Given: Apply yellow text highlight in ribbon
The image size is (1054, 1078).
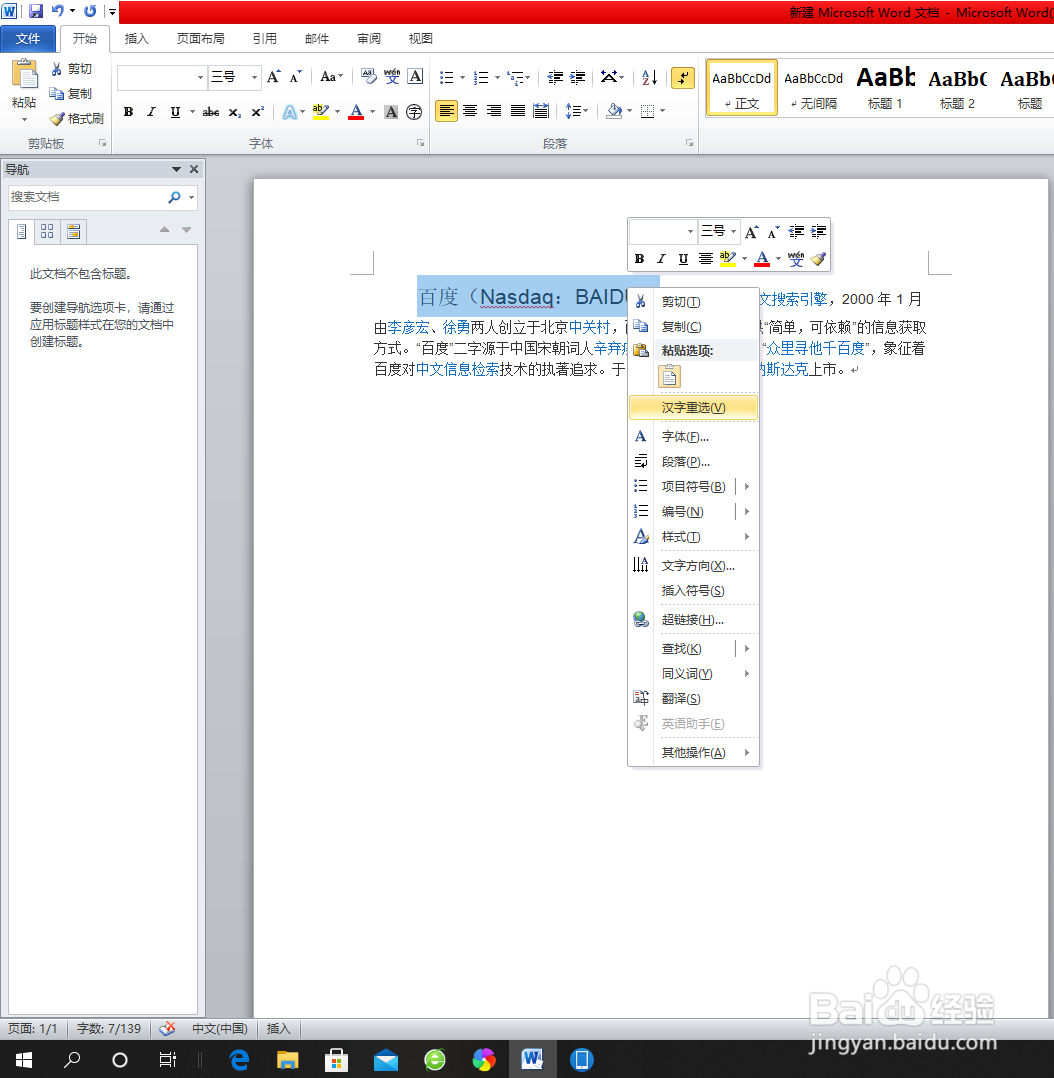Looking at the screenshot, I should 320,111.
